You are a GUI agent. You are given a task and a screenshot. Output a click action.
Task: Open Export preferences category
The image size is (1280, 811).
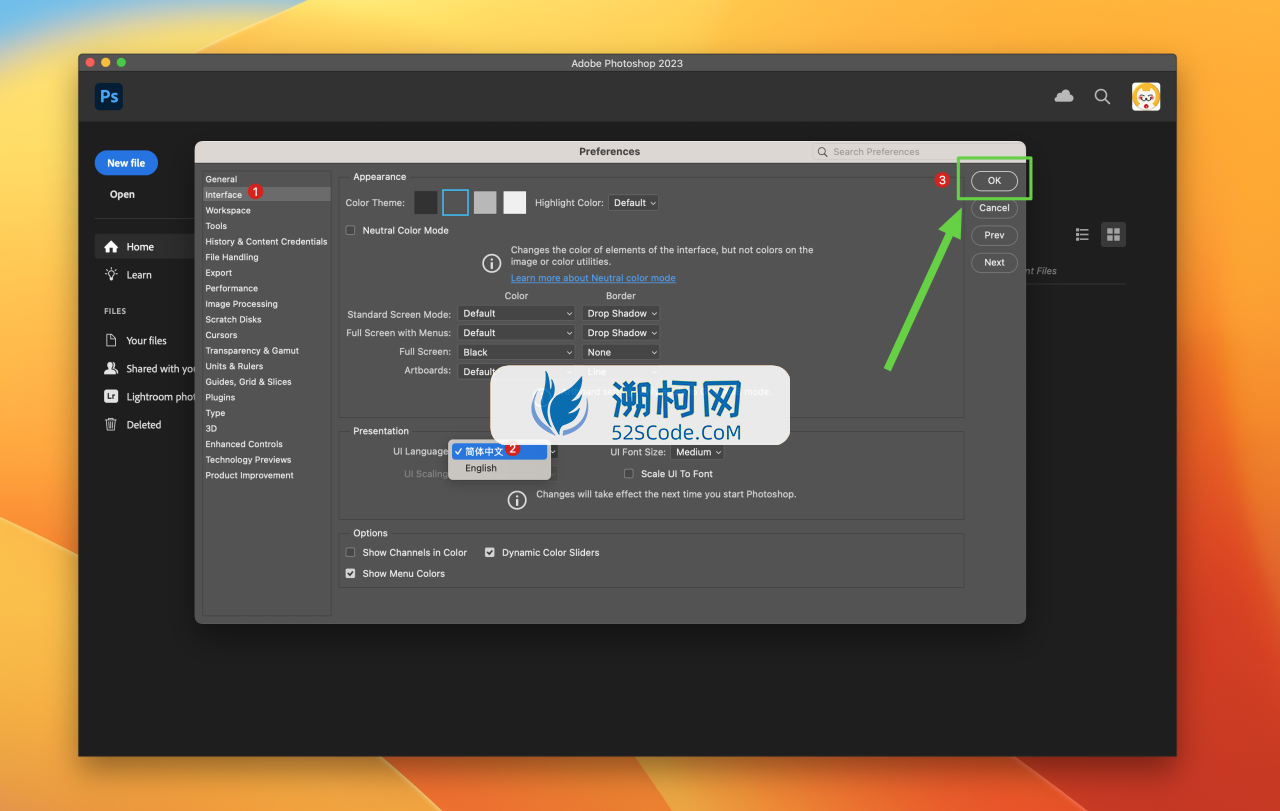coord(266,272)
